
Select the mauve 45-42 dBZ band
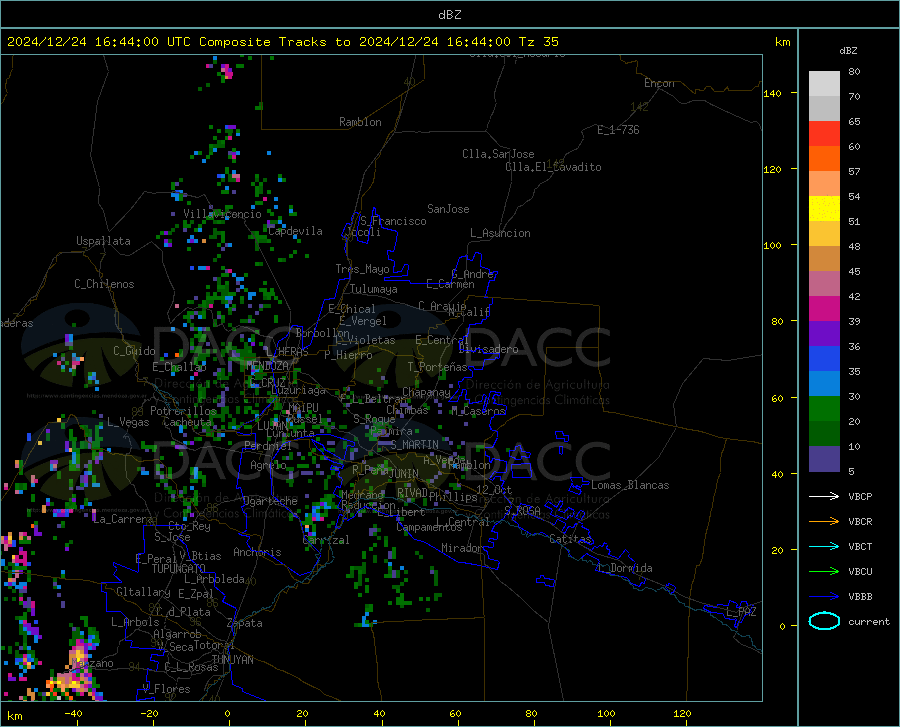(x=824, y=283)
